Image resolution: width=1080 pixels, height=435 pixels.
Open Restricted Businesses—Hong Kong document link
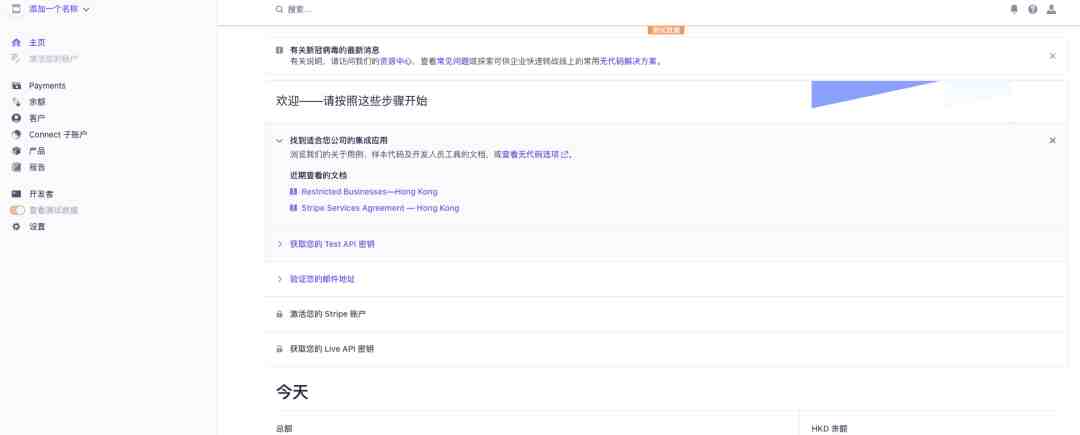pos(369,191)
